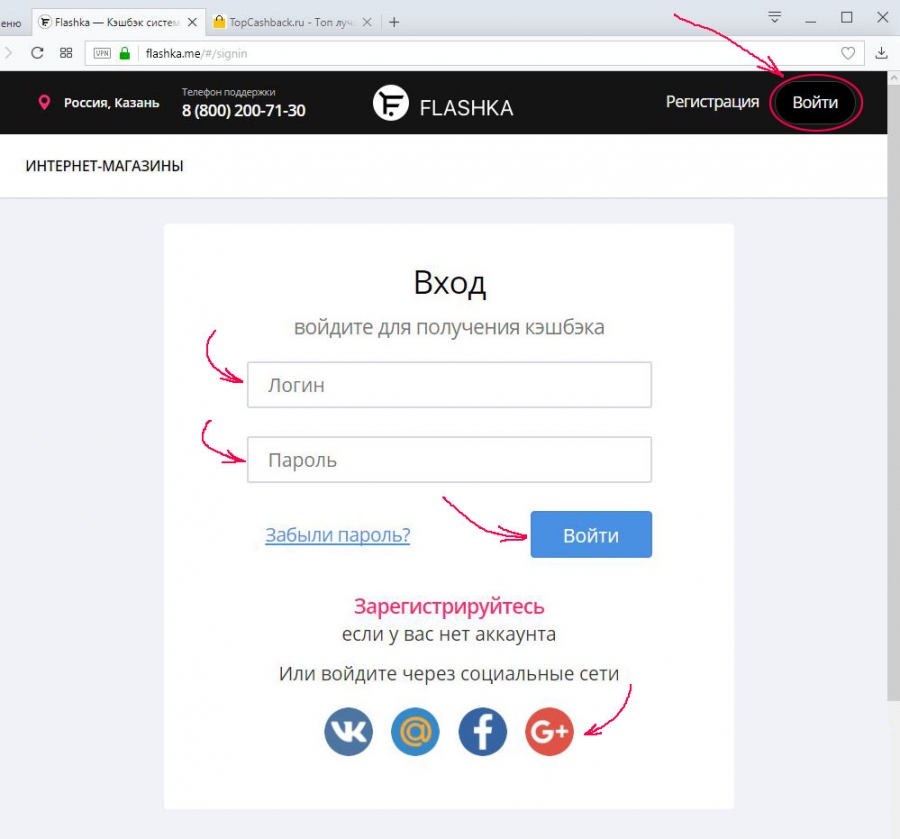Click the Пароль input field
Screen dimensions: 900x839
[x=449, y=460]
